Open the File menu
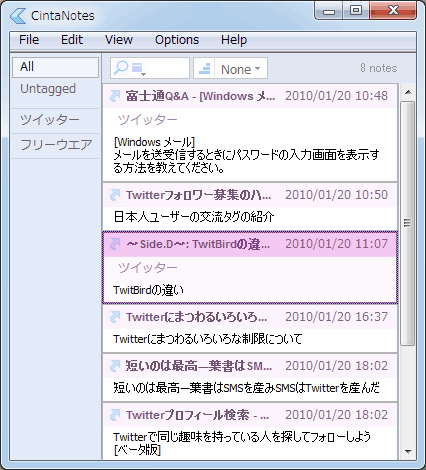This screenshot has width=426, height=470. tap(29, 40)
